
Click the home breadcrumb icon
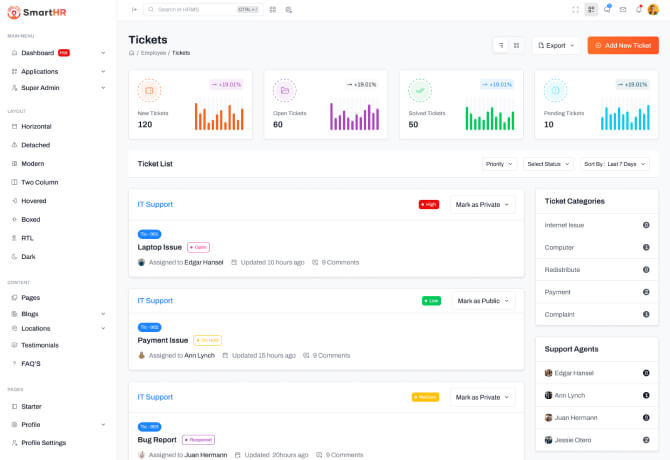(131, 52)
